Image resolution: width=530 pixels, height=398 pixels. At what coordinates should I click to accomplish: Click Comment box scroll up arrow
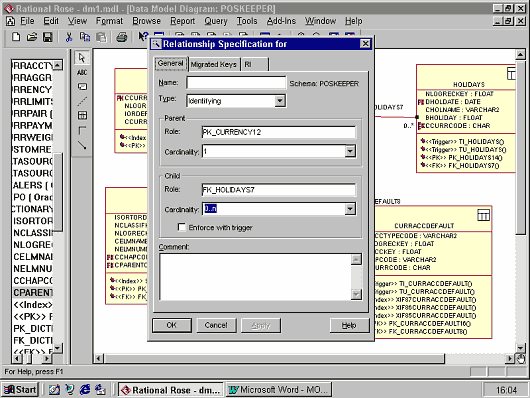pyautogui.click(x=356, y=259)
